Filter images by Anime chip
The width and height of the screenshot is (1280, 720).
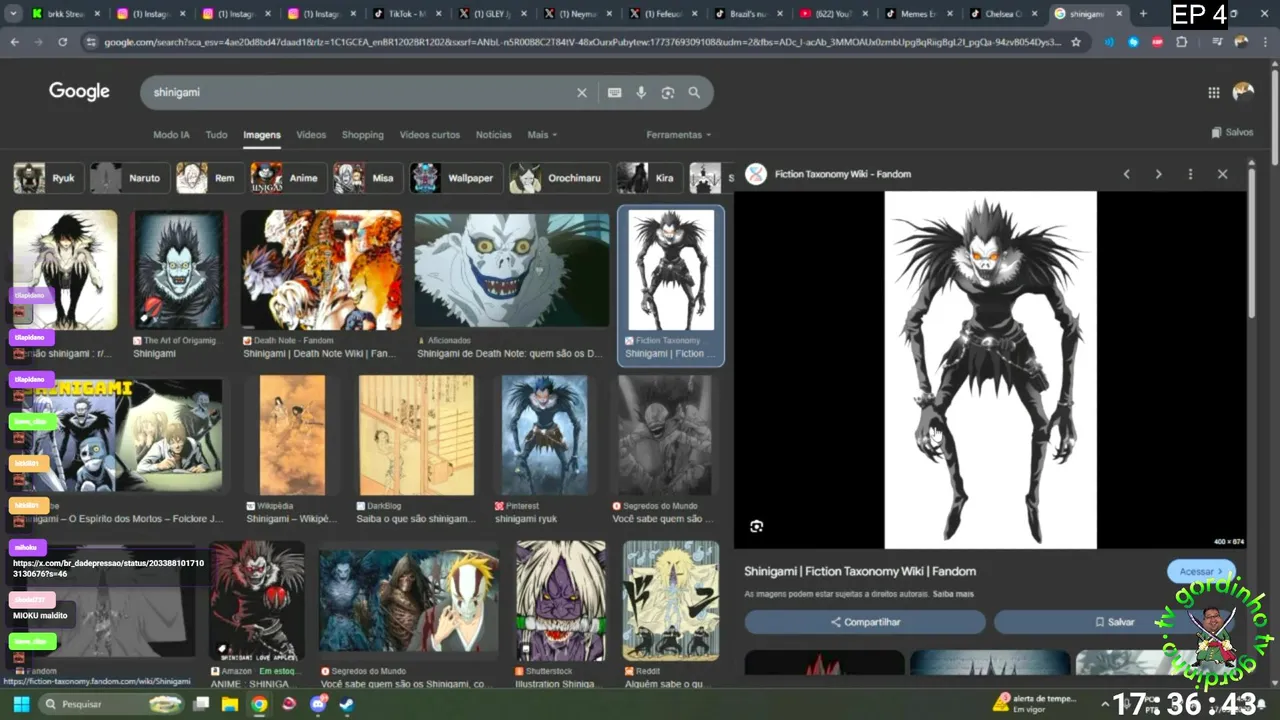287,178
